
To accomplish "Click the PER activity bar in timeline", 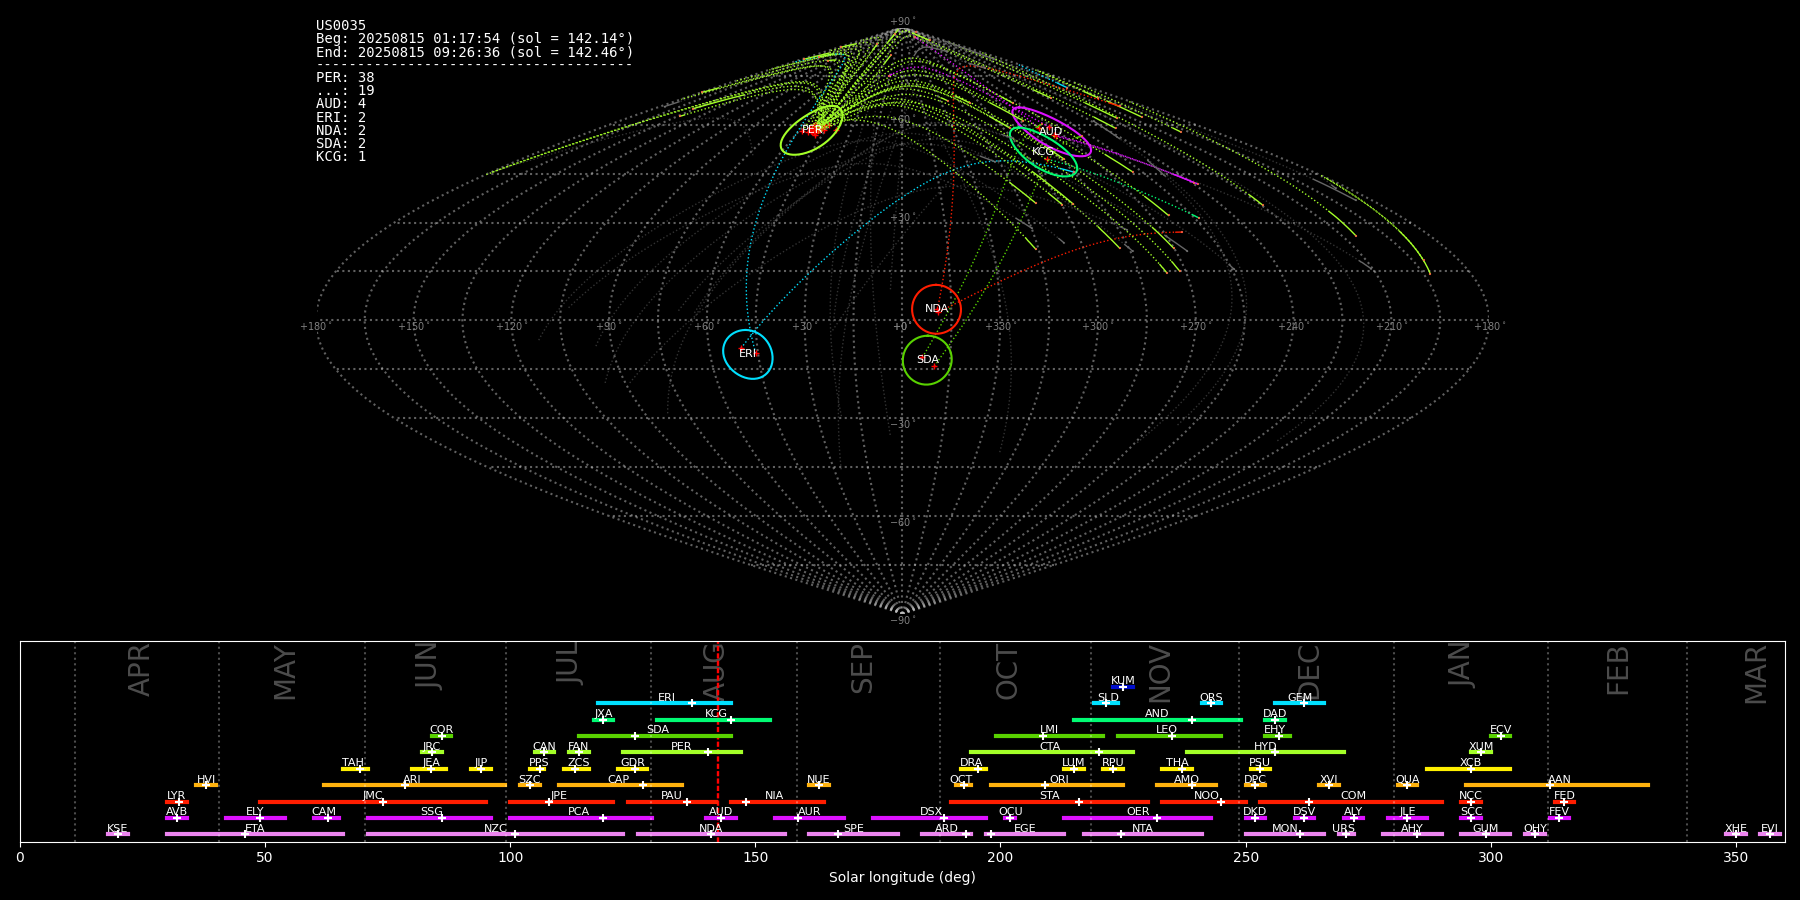I will tap(682, 752).
